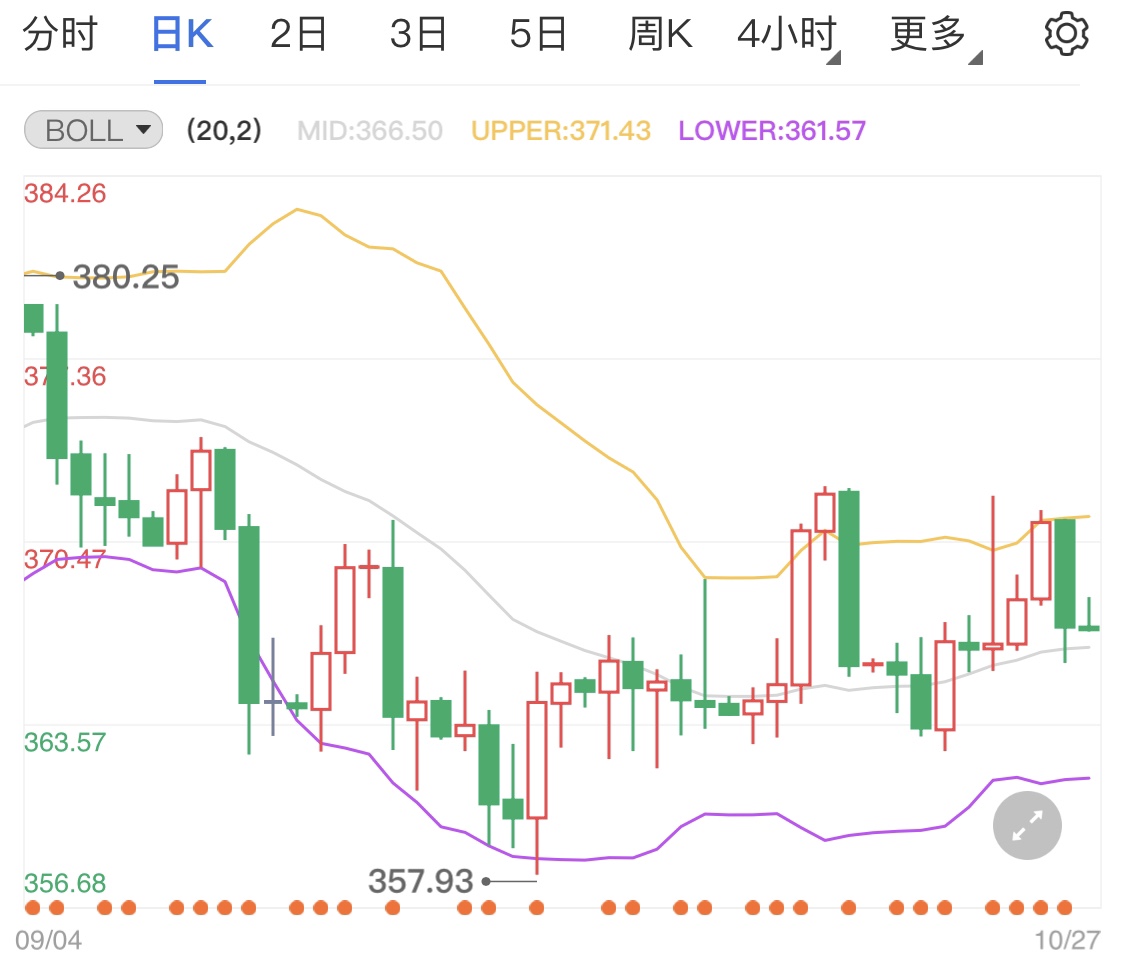Switch to the 周K tab
Image resolution: width=1125 pixels, height=967 pixels.
coord(660,34)
